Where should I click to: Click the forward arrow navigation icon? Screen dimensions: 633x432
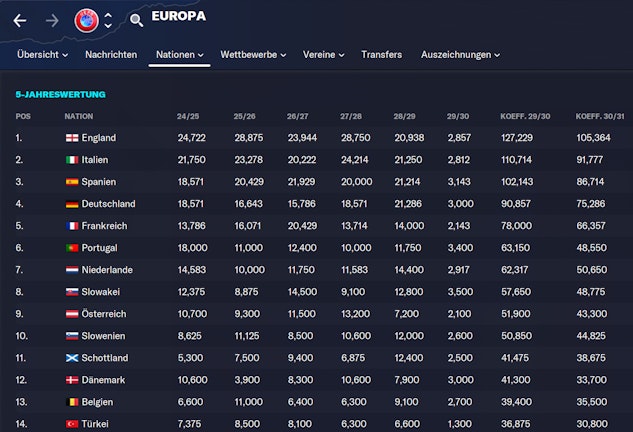(x=52, y=20)
